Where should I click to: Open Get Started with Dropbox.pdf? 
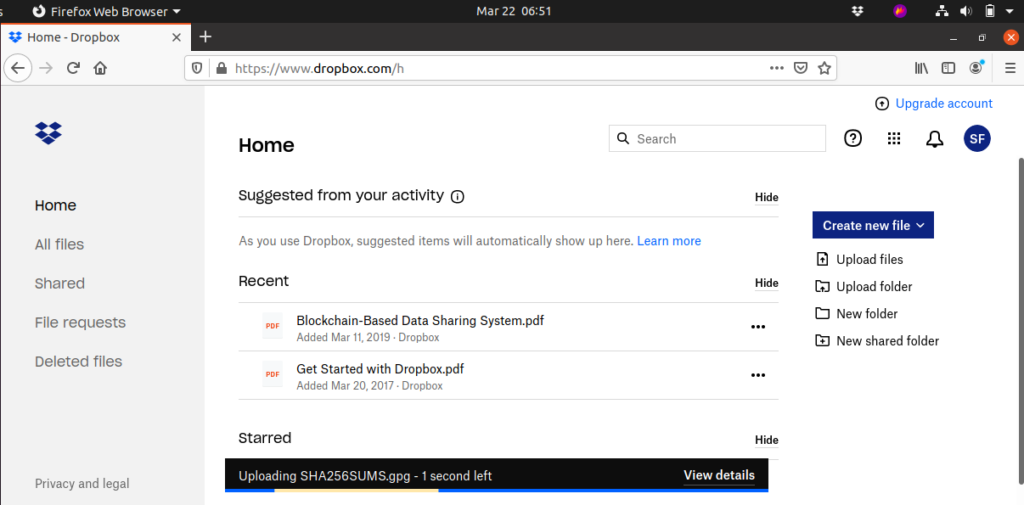click(380, 368)
